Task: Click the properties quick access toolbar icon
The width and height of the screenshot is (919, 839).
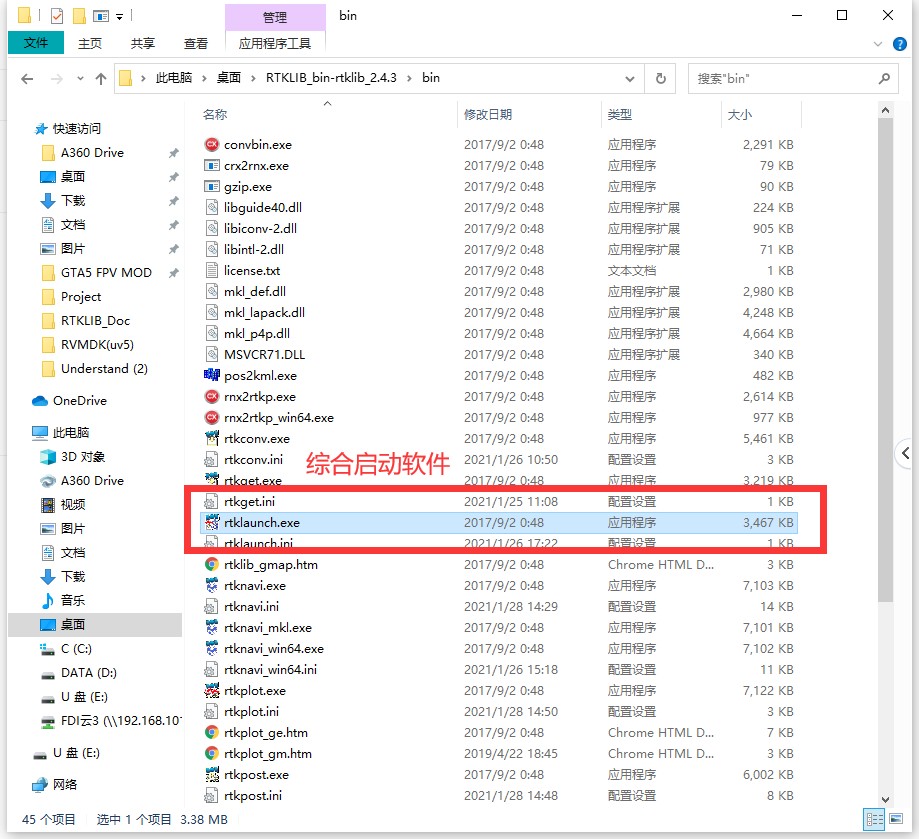Action: coord(57,16)
